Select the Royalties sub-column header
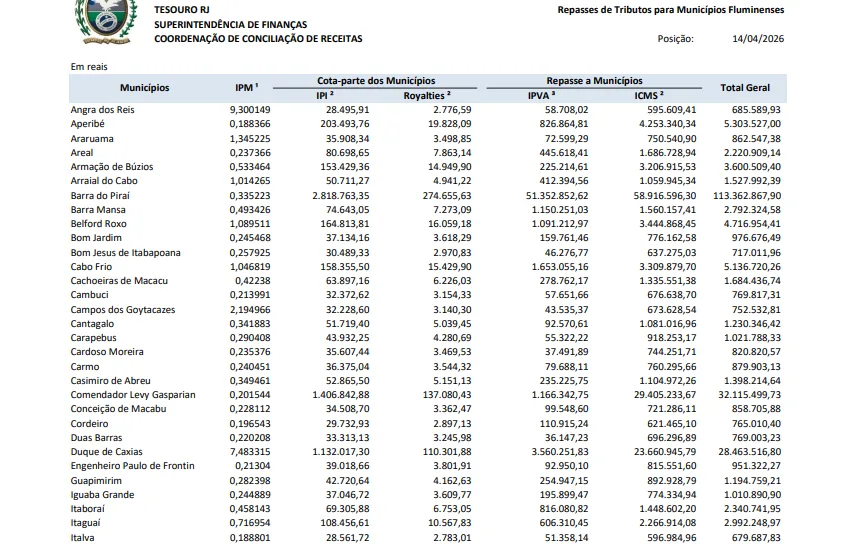This screenshot has height=546, width=859. [426, 95]
